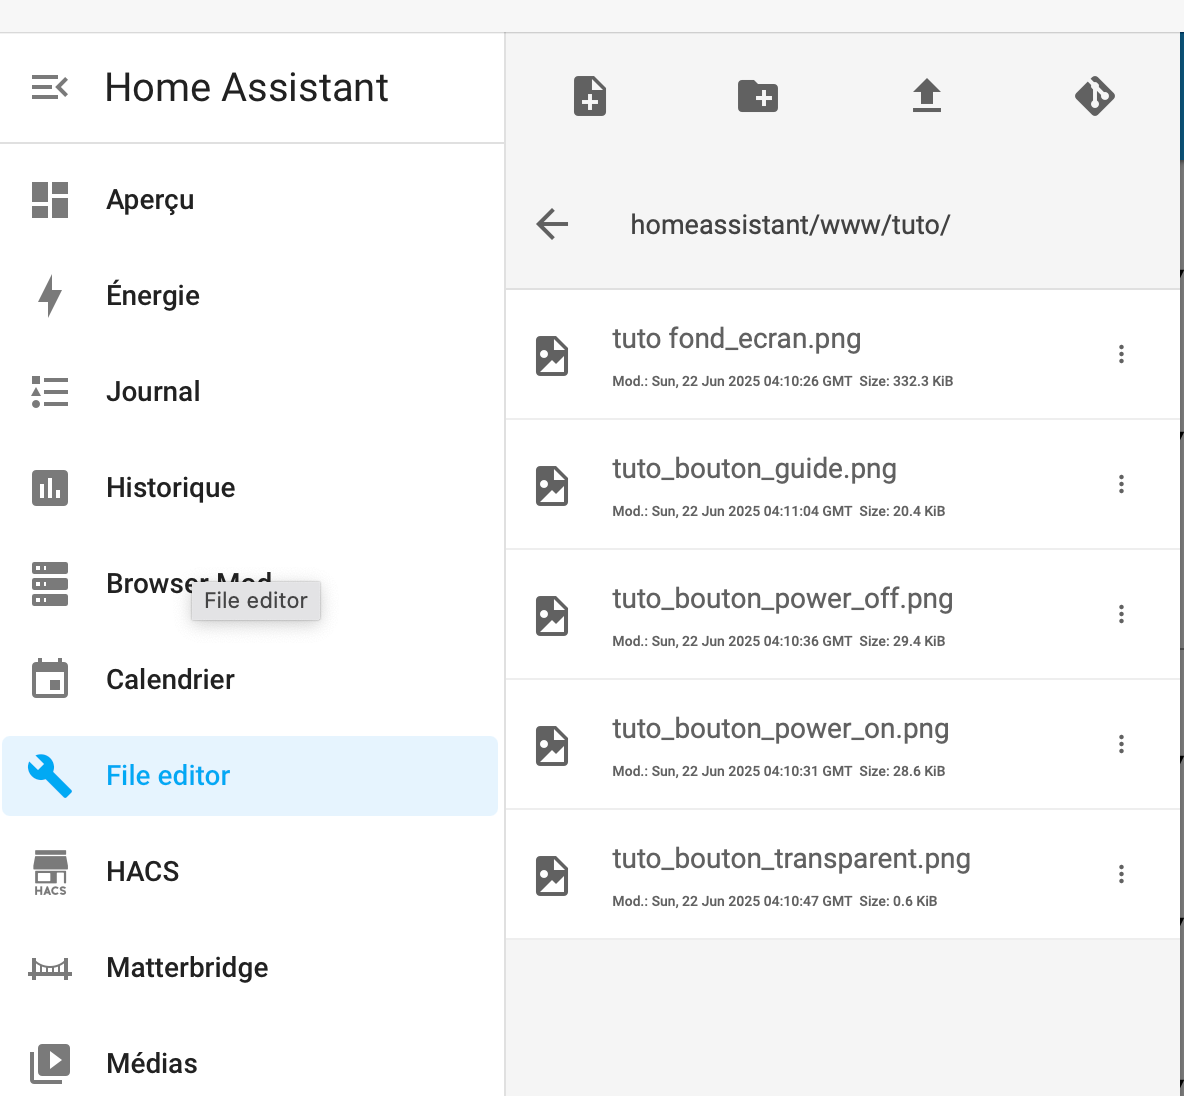
Task: Click modification details of tuto_bouton_power_off.png
Action: (x=779, y=641)
